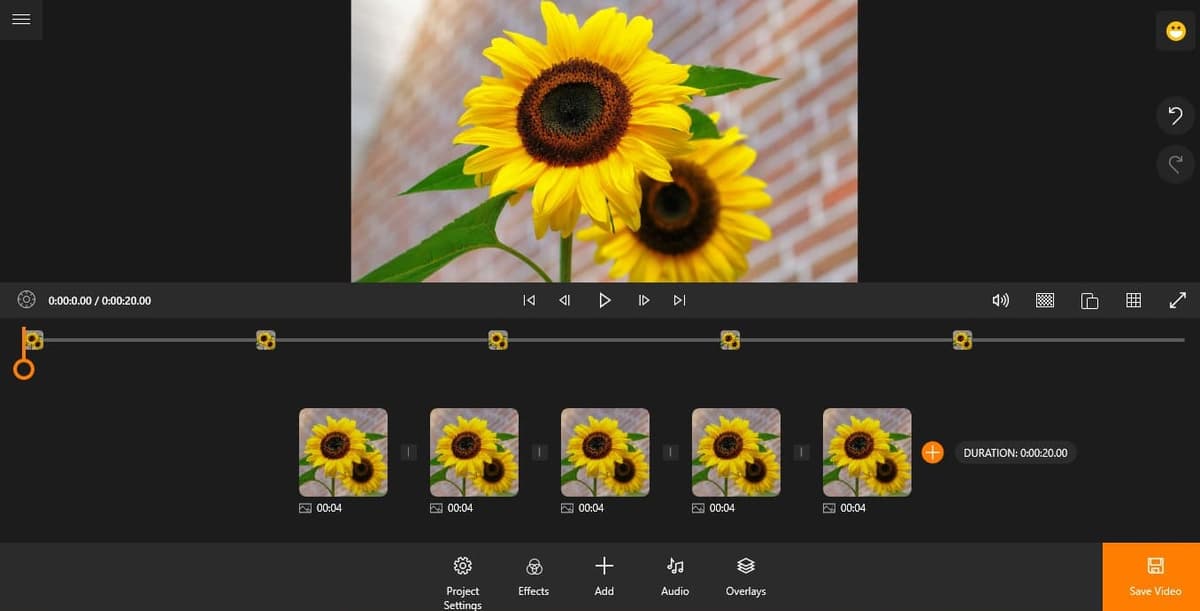This screenshot has height=611, width=1200.
Task: Open Project Settings
Action: pyautogui.click(x=463, y=582)
